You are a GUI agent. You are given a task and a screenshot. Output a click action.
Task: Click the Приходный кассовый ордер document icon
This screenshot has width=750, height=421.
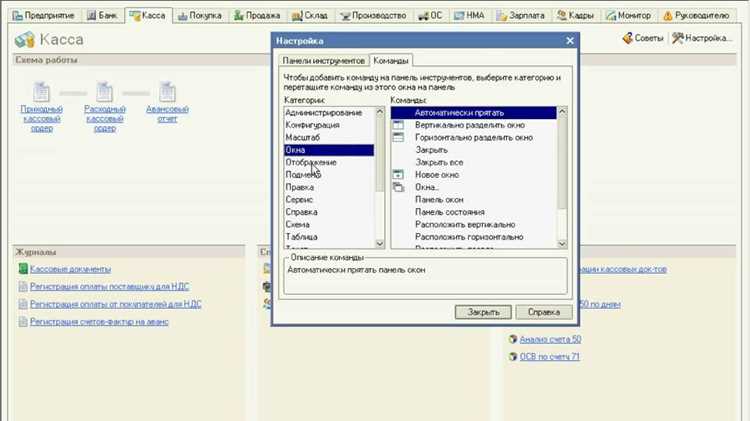42,91
